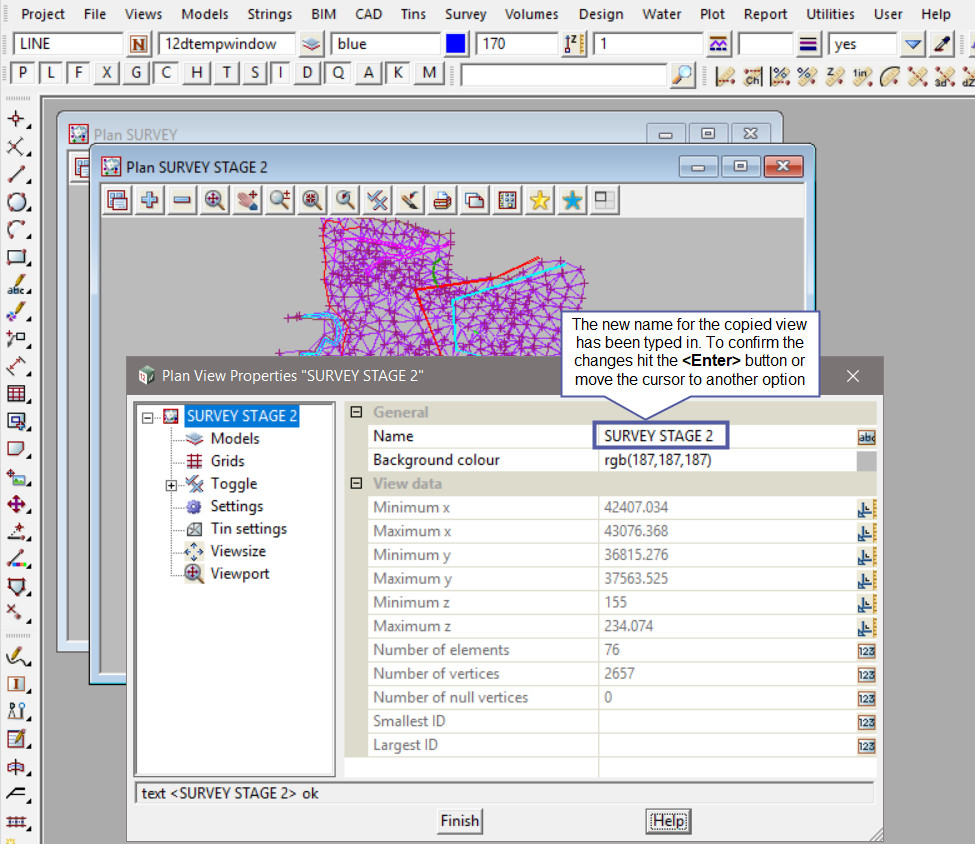This screenshot has height=844, width=975.
Task: Toggle the P snap button
Action: pyautogui.click(x=22, y=73)
